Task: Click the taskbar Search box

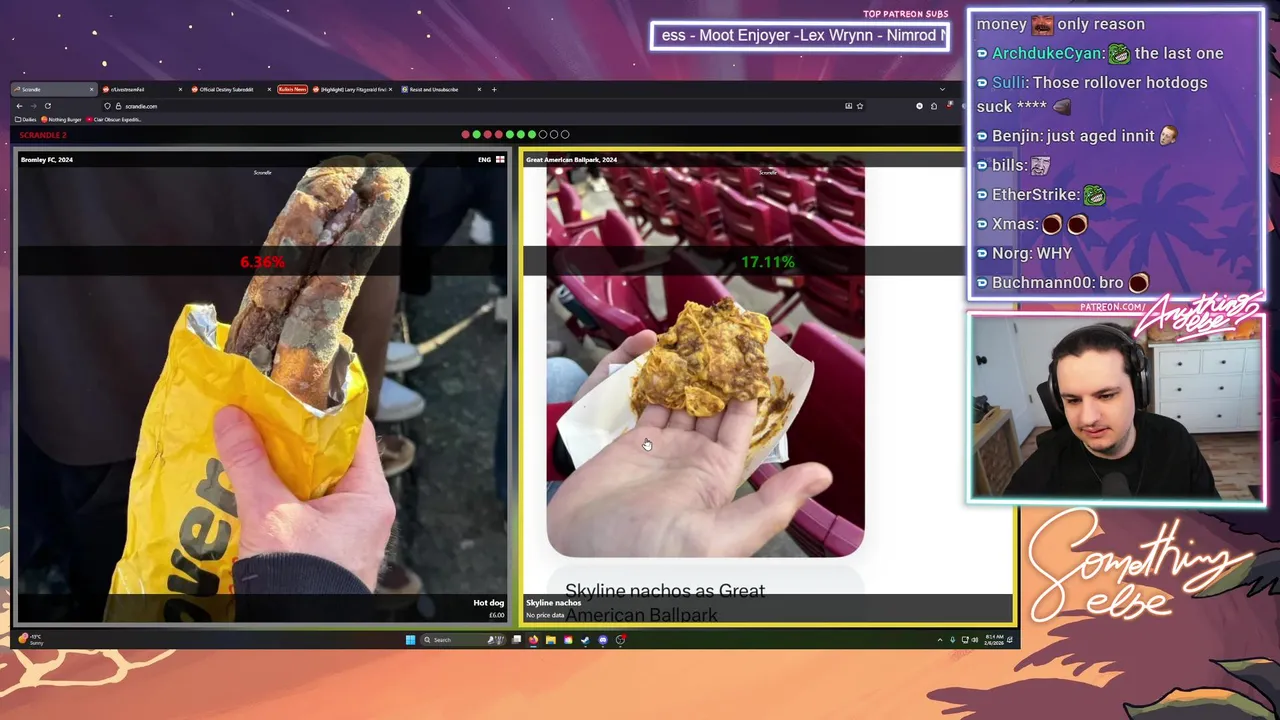Action: pyautogui.click(x=464, y=639)
